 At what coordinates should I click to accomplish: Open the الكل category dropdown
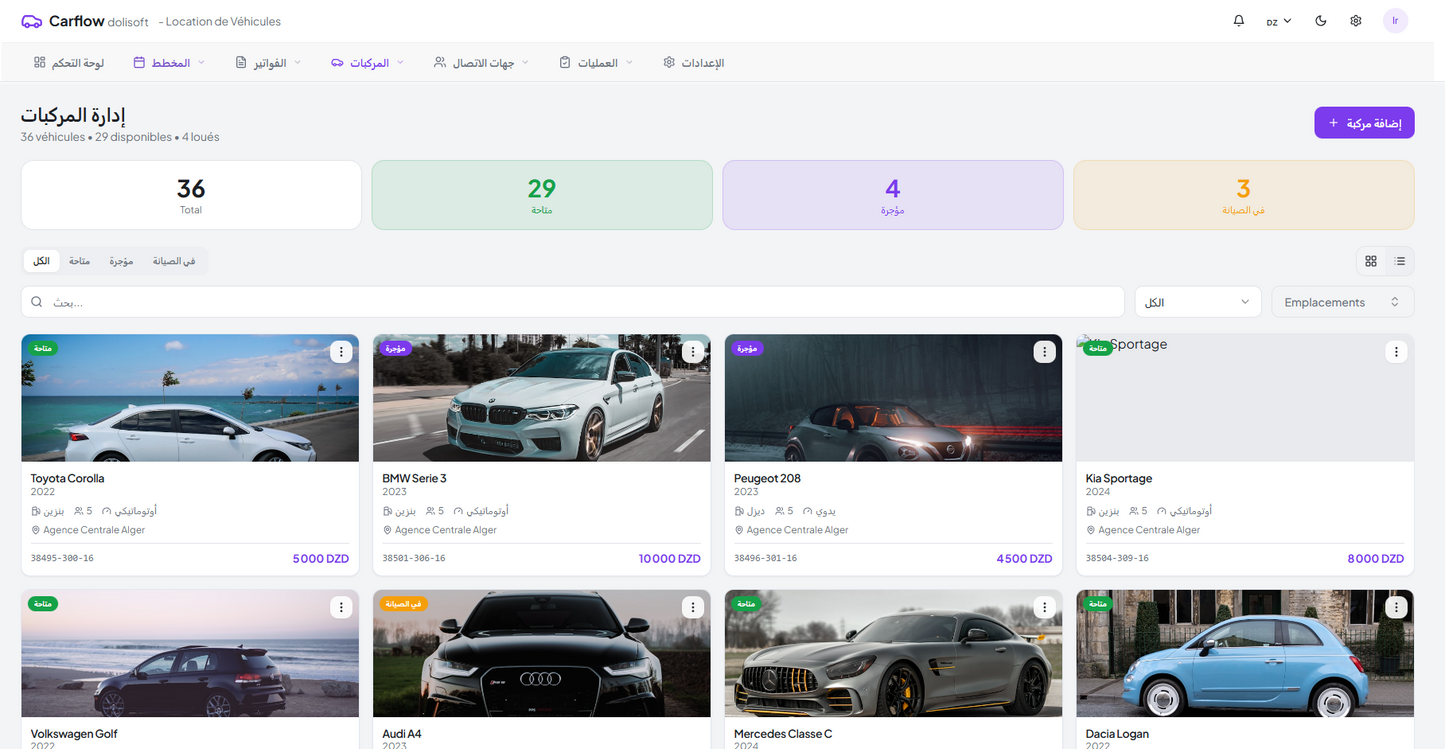coord(1198,302)
